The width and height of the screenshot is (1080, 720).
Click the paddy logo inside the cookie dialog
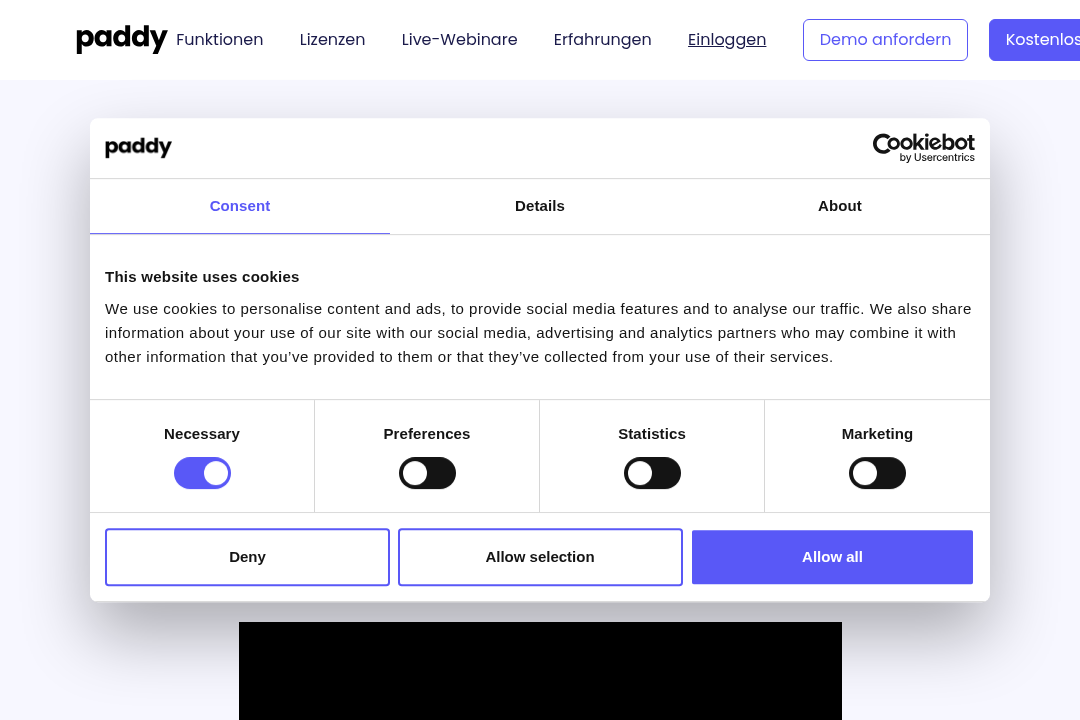(x=138, y=147)
